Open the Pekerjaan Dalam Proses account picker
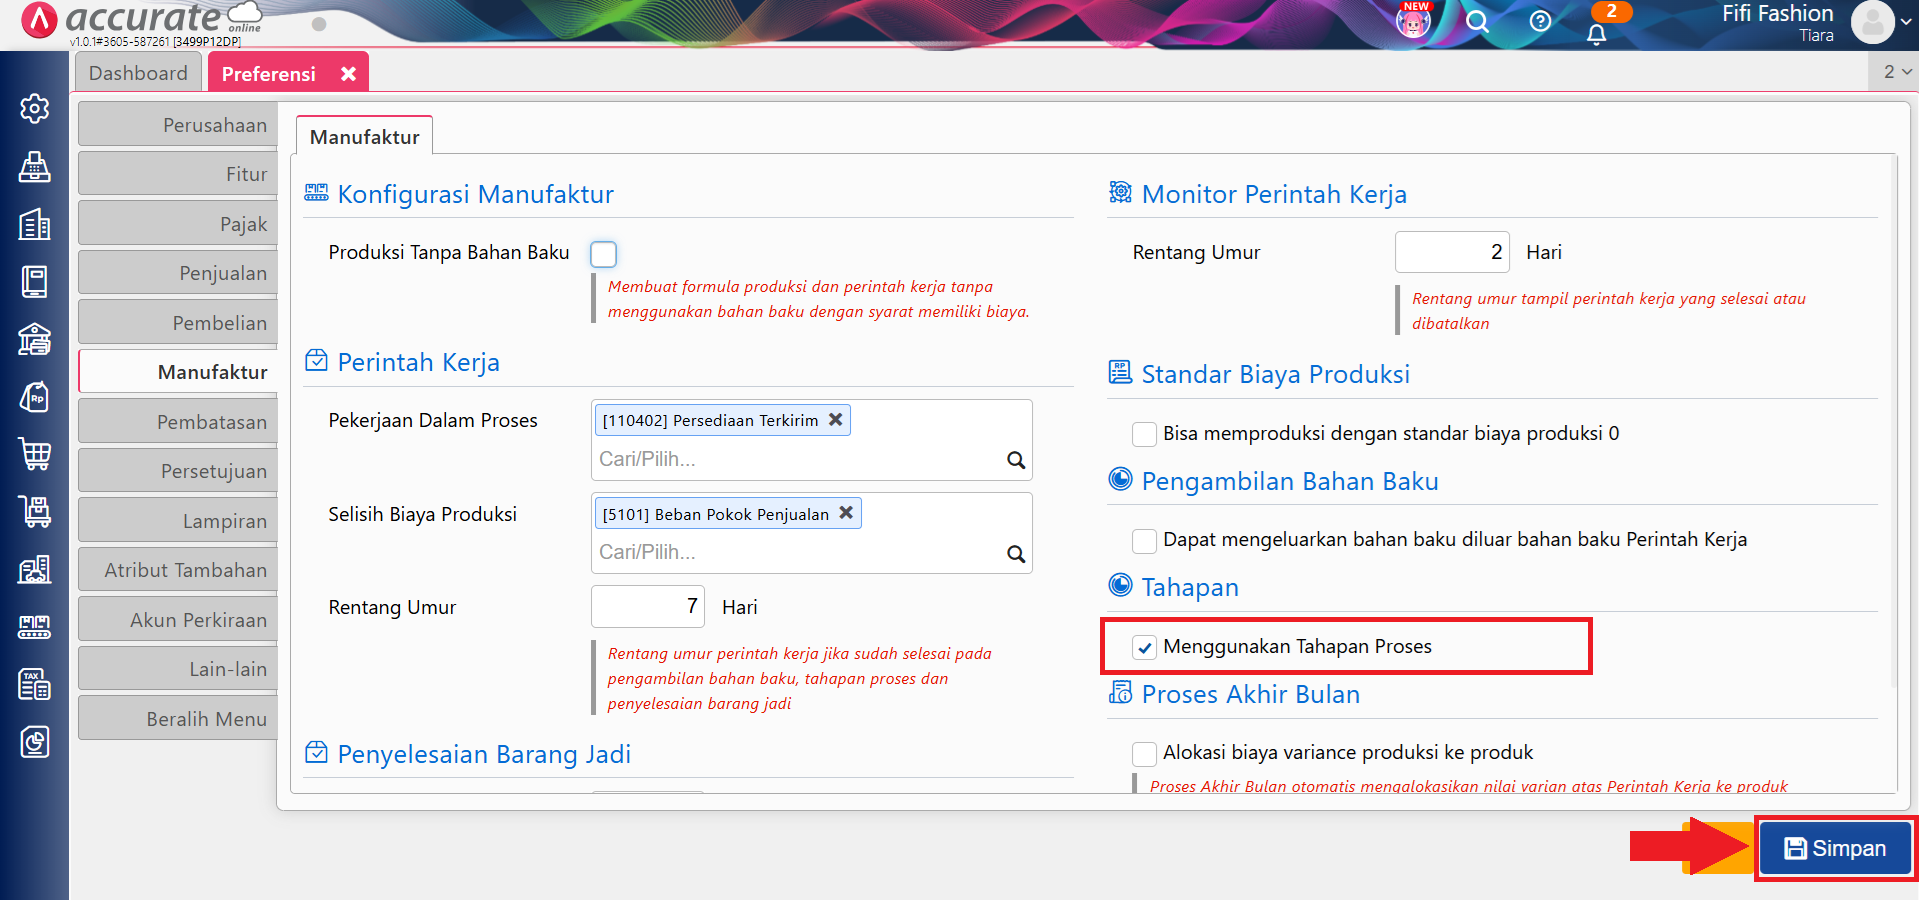 (1016, 460)
